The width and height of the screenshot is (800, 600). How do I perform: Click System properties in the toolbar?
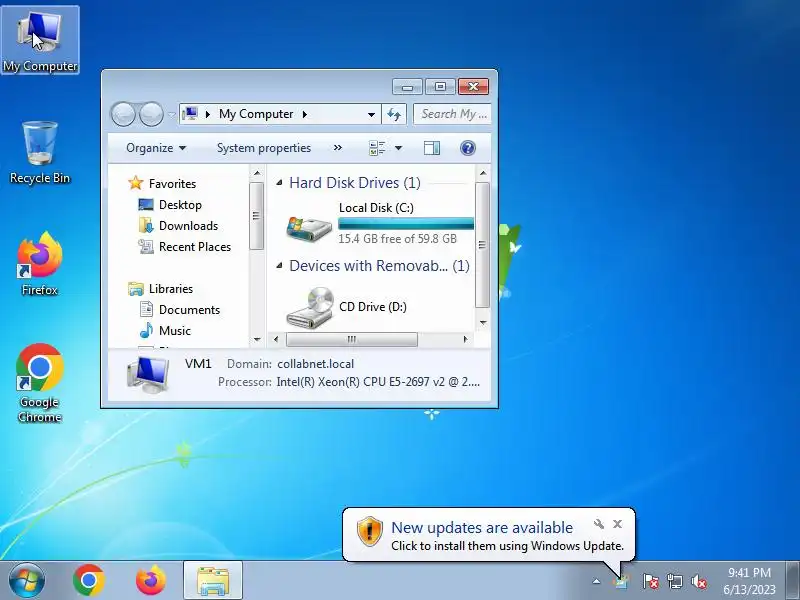[x=264, y=148]
